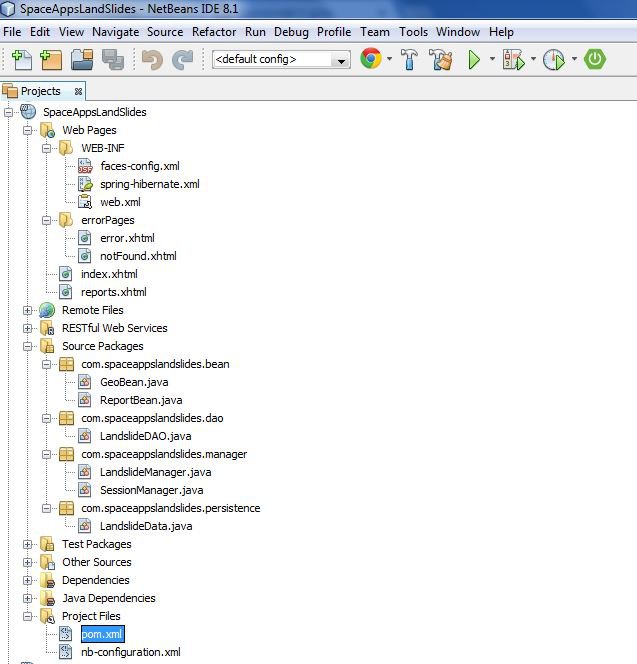Open the Chrome browser selector icon

click(x=371, y=60)
